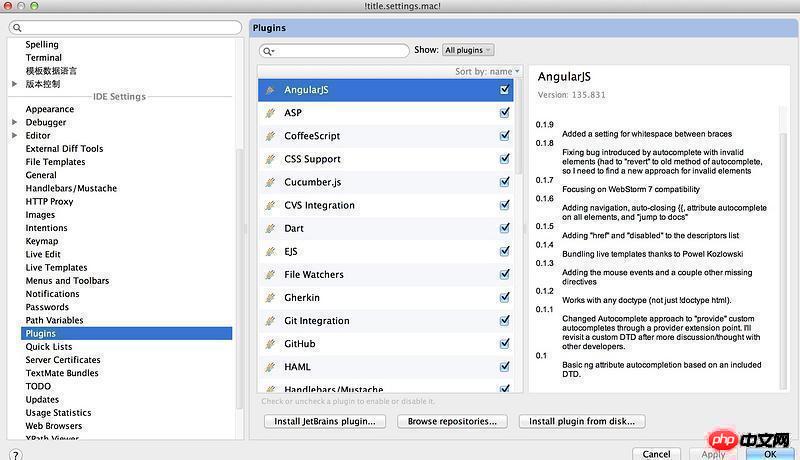Click the File Watchers plugin icon

[270, 275]
